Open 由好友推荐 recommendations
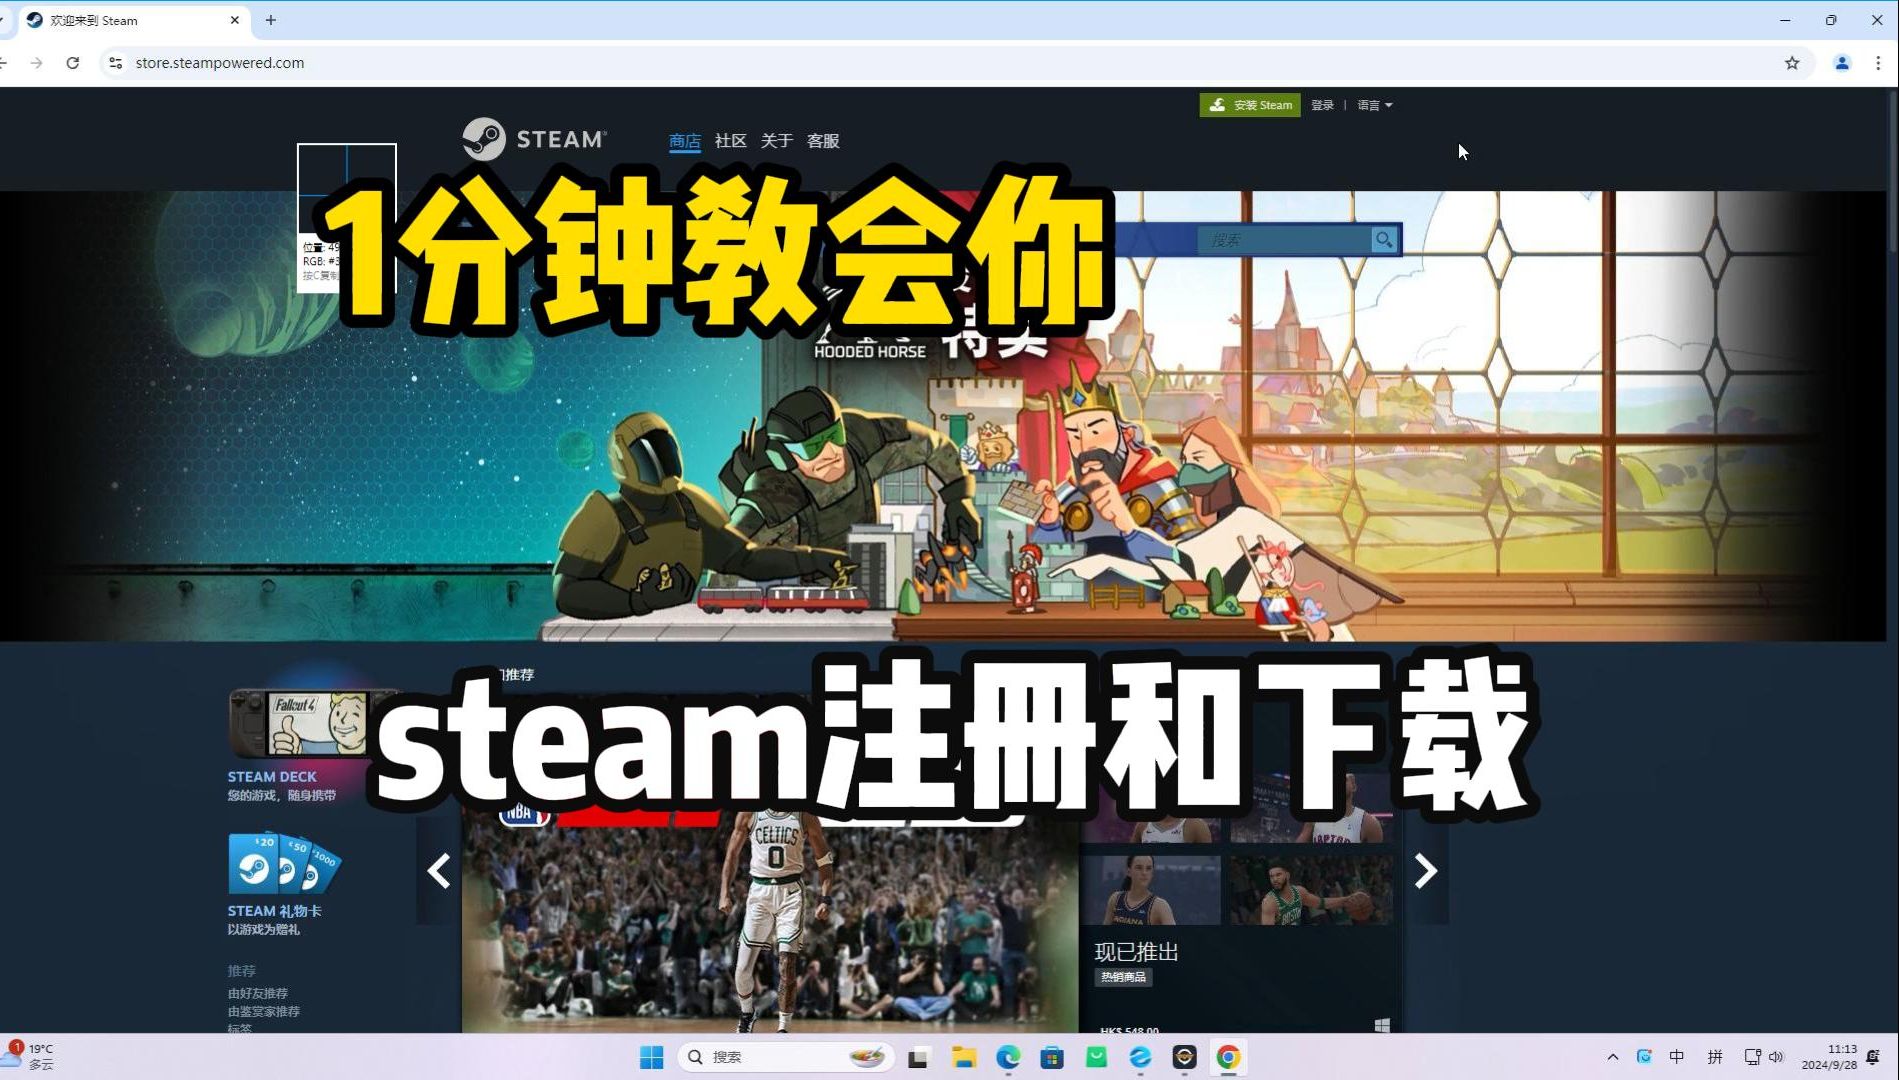1899x1080 pixels. pos(258,993)
